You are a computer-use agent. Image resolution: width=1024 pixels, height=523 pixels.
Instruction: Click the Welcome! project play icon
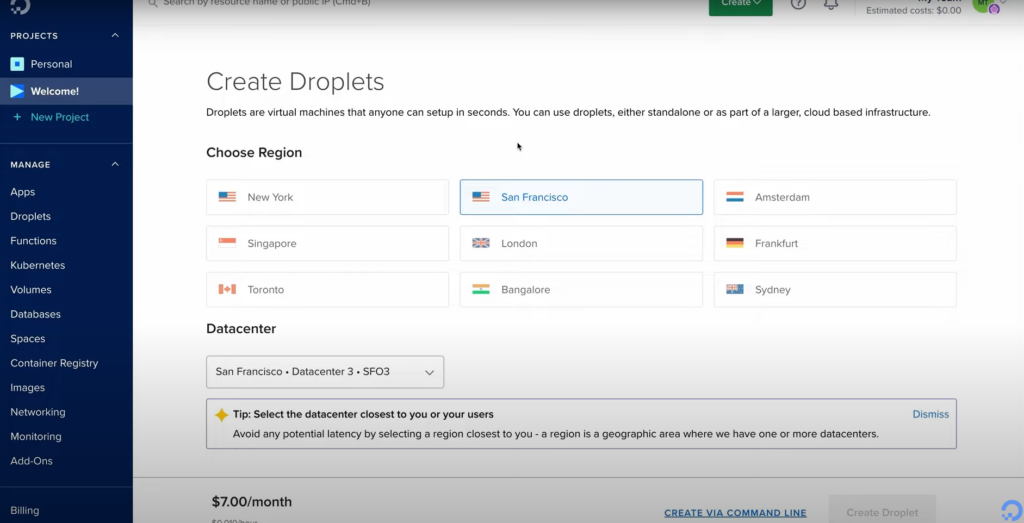click(x=17, y=91)
